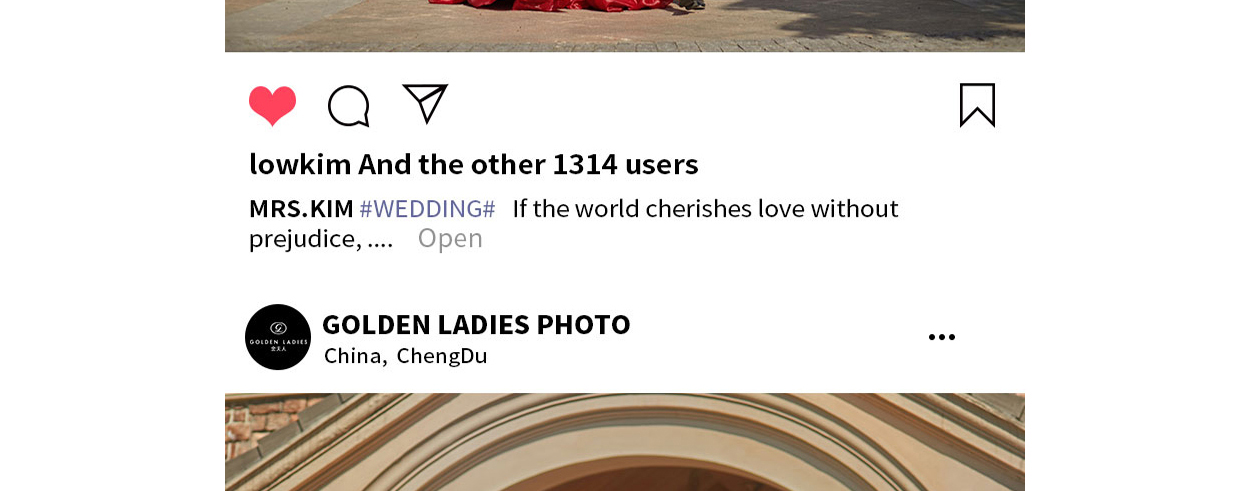Image resolution: width=1250 pixels, height=491 pixels.
Task: Select the ChengDu location tag
Action: point(442,356)
